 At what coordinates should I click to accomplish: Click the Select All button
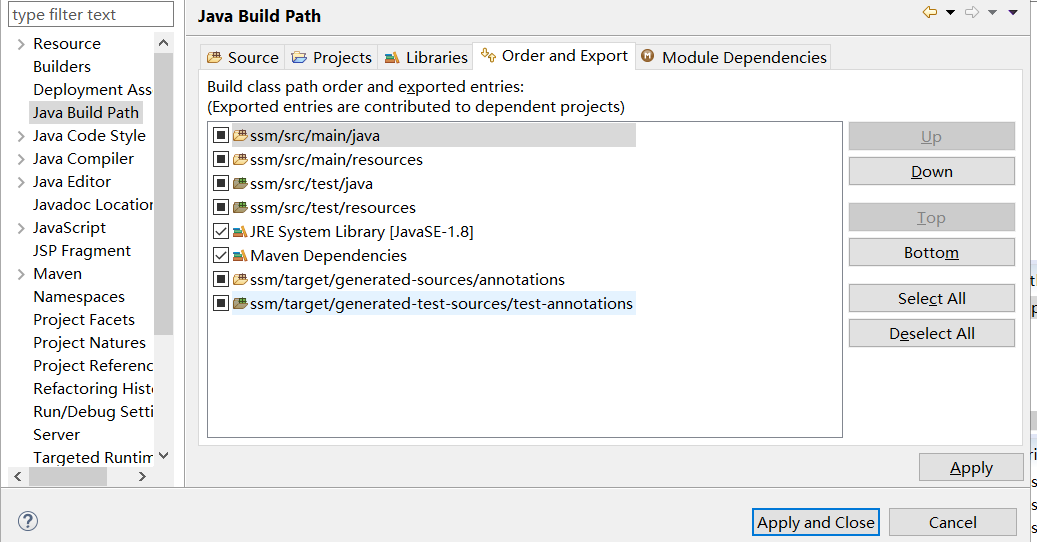tap(931, 298)
